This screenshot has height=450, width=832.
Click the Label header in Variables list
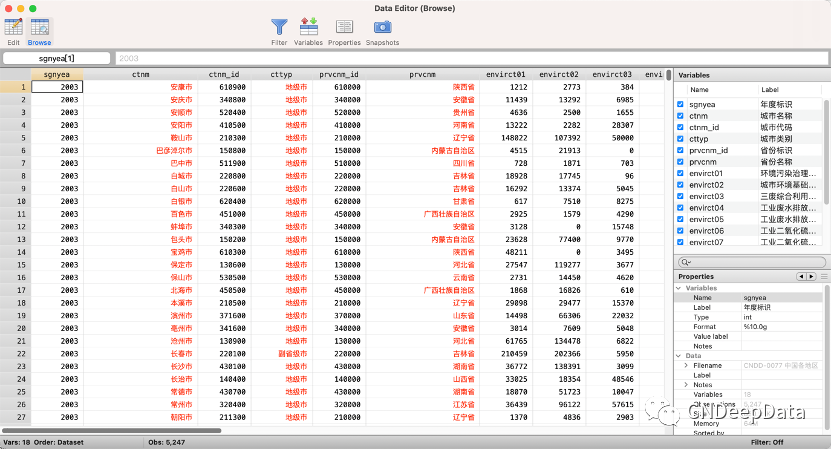coord(769,90)
